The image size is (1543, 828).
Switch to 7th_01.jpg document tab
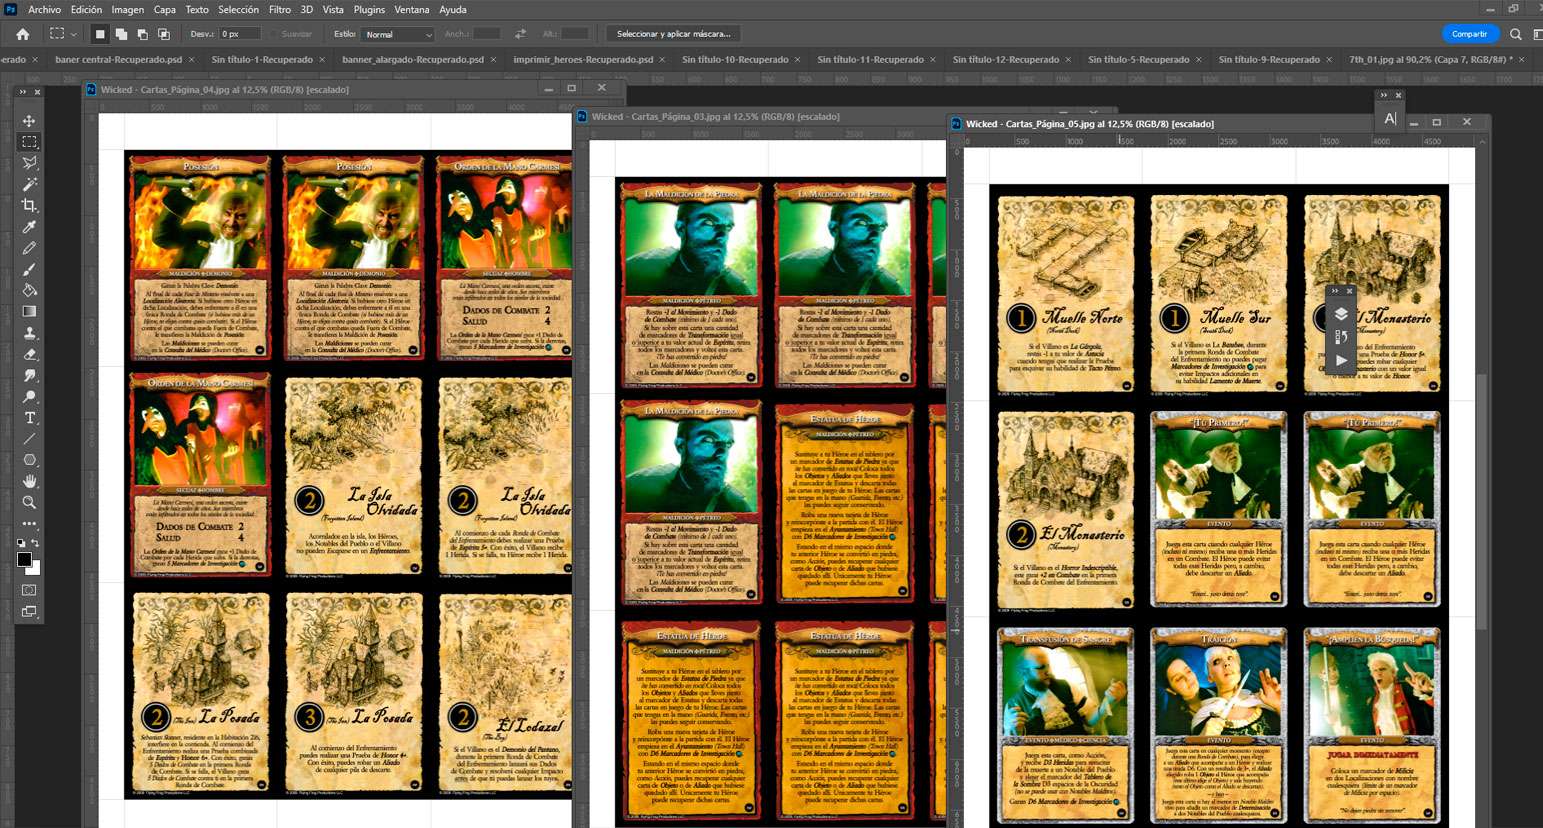coord(1430,60)
